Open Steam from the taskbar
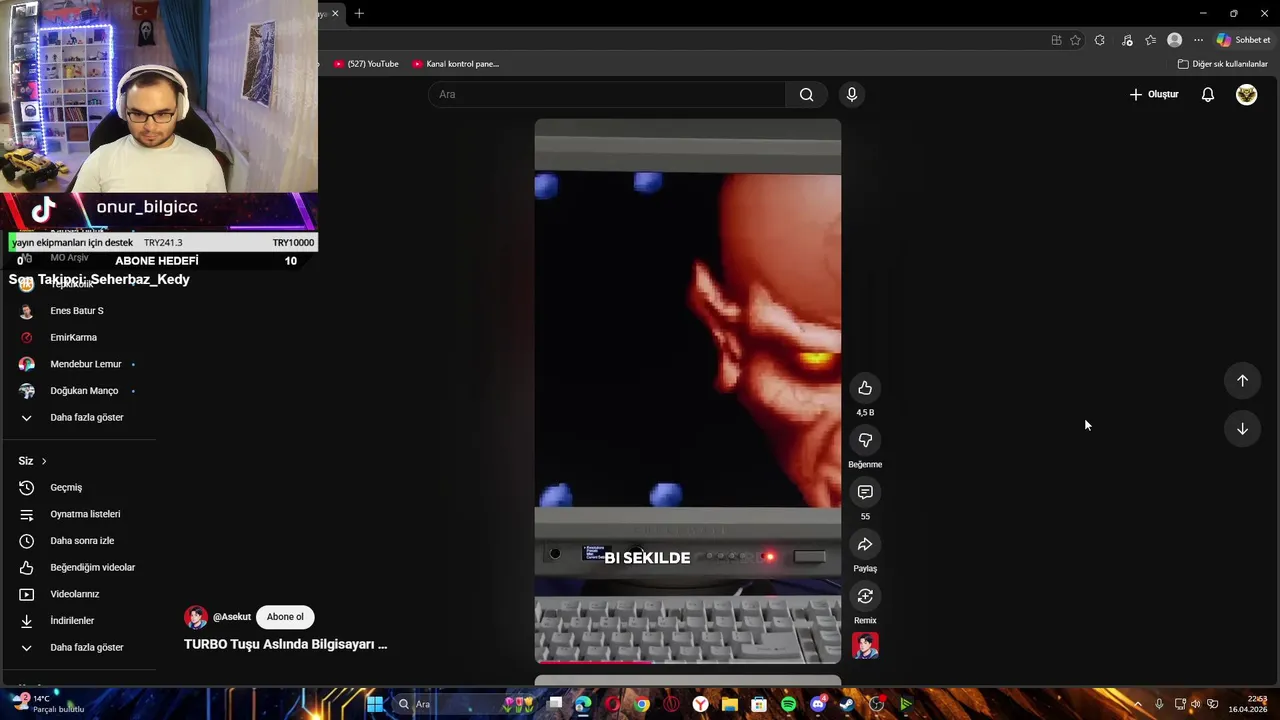The width and height of the screenshot is (1280, 720). point(847,704)
